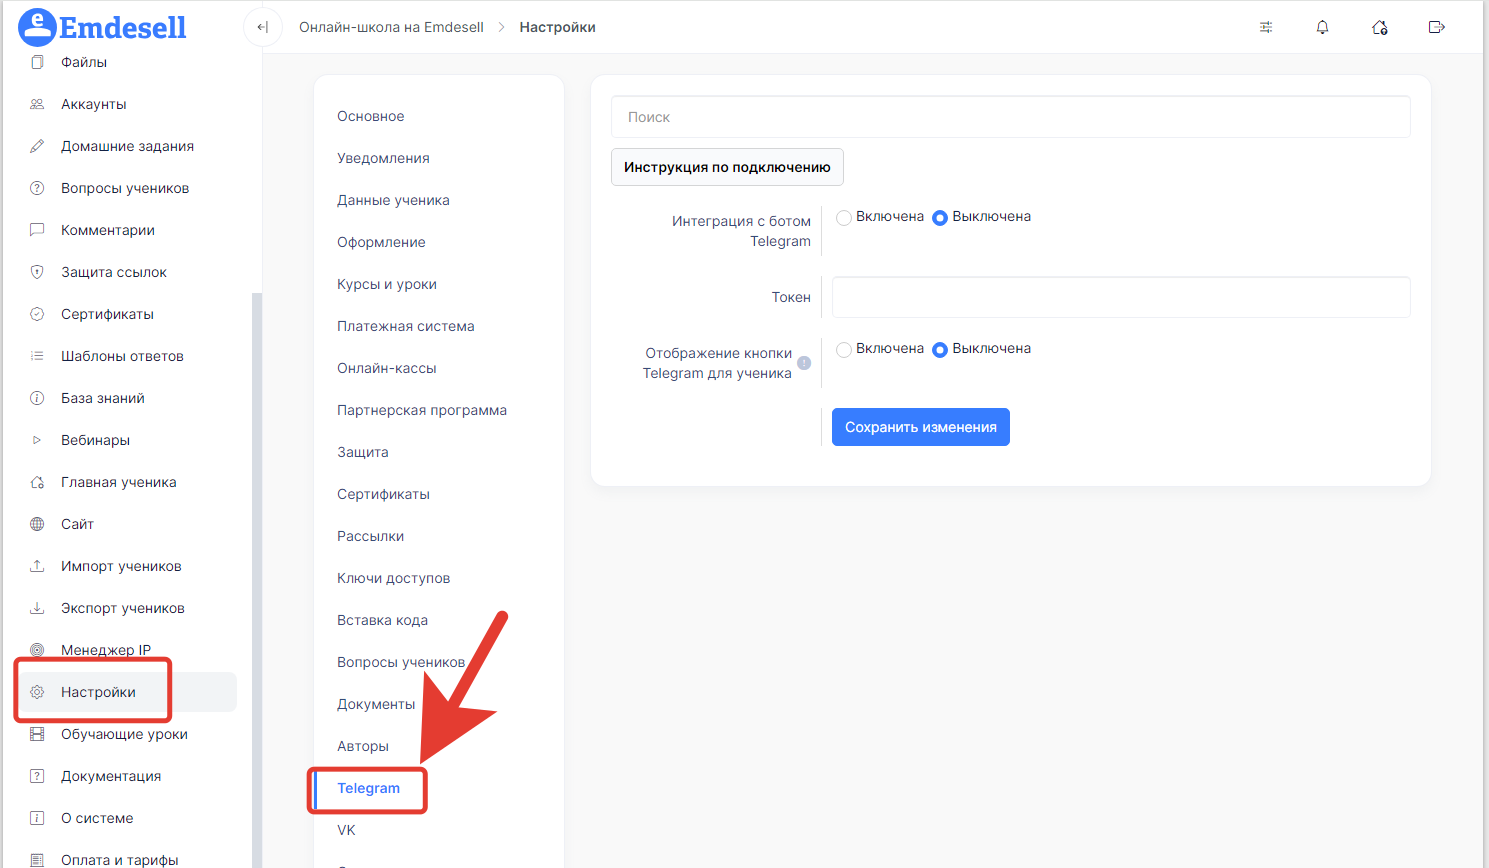1489x868 pixels.
Task: Open the Курсы и уроки settings tab
Action: [x=387, y=284]
